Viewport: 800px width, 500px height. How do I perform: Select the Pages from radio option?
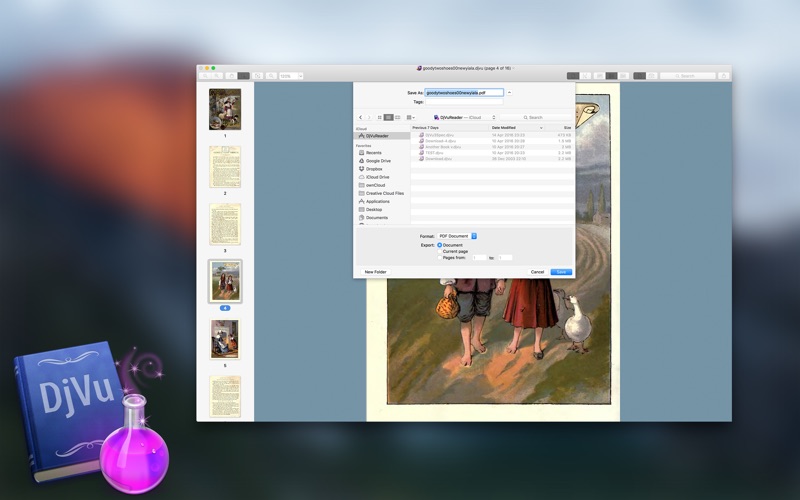pos(439,258)
